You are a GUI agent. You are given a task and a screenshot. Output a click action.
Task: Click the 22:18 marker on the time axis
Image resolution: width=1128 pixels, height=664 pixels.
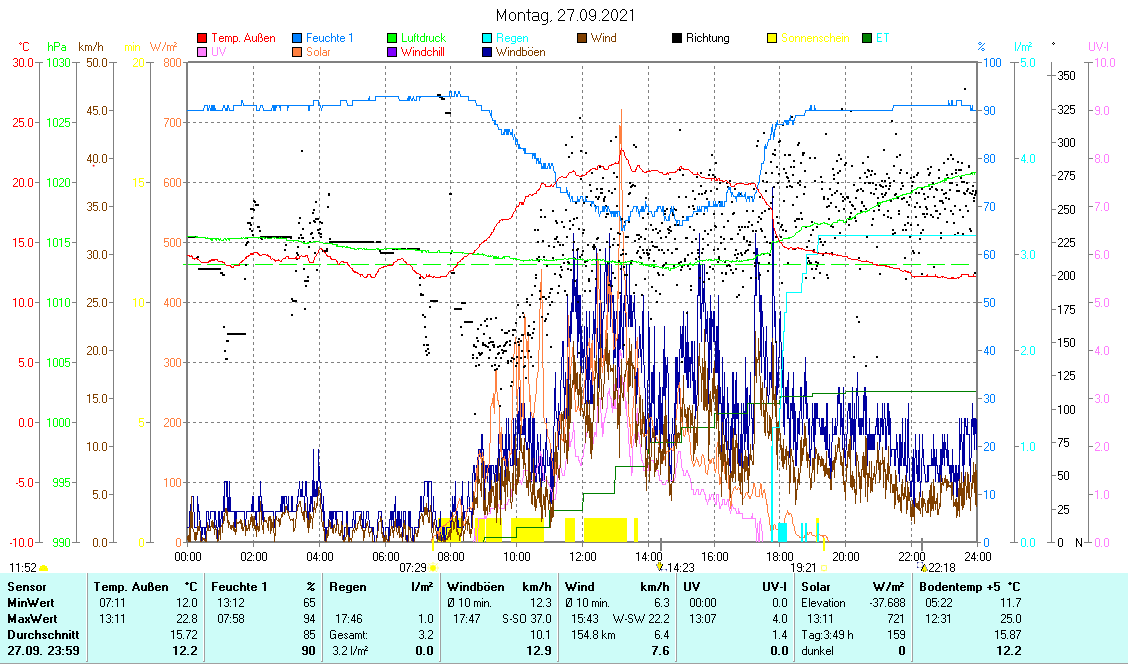(942, 567)
